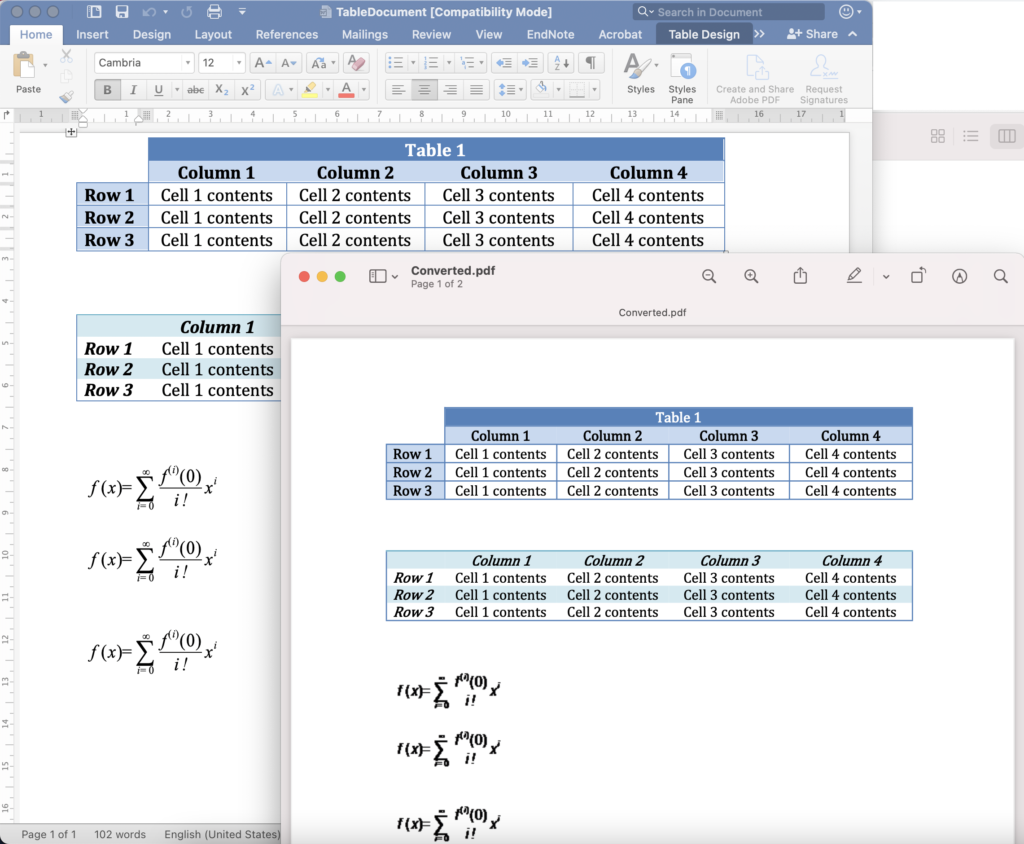Click the Preview zoom in magnifier
1024x844 pixels.
tap(751, 277)
